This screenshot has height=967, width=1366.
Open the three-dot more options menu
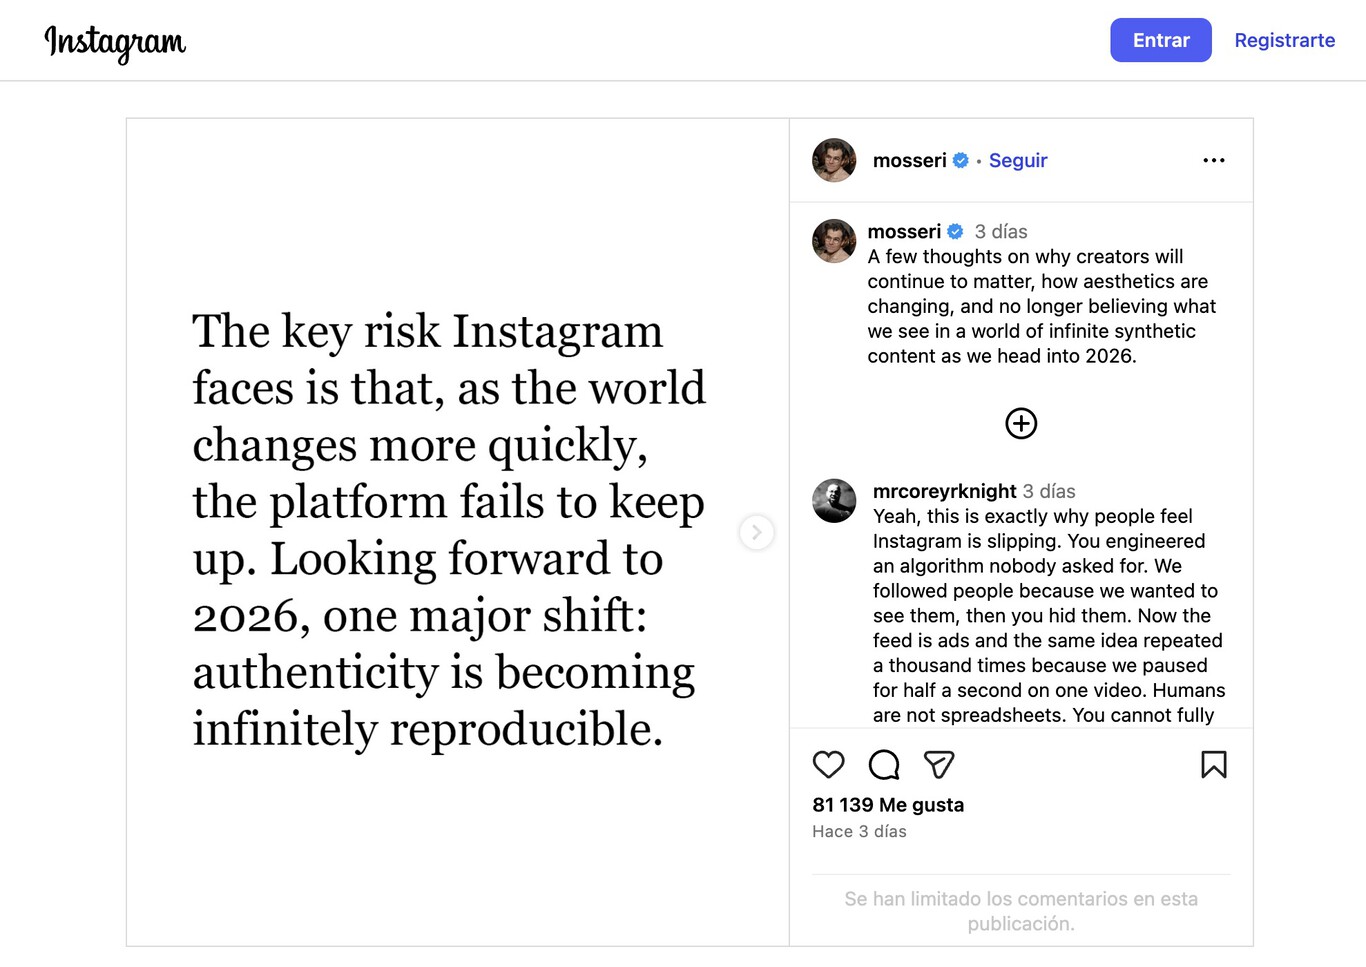click(x=1213, y=160)
